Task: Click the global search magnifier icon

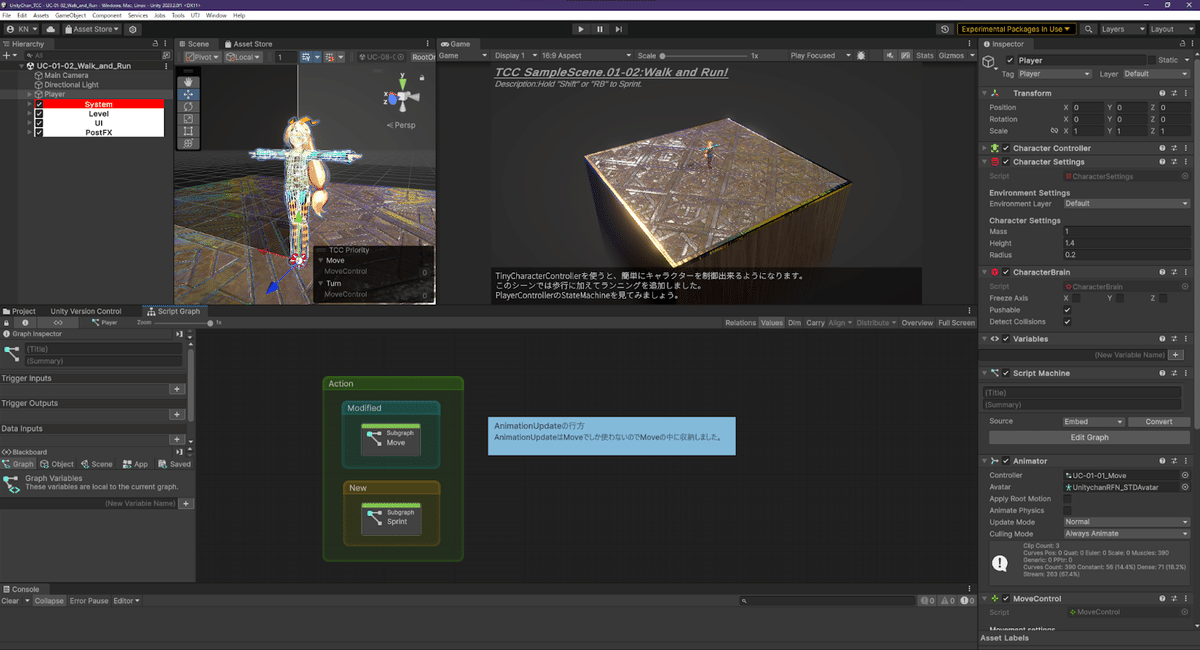Action: coord(1089,29)
